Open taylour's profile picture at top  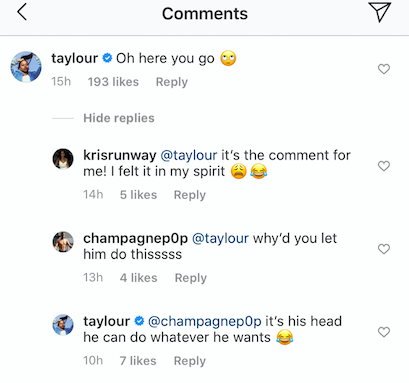(26, 67)
